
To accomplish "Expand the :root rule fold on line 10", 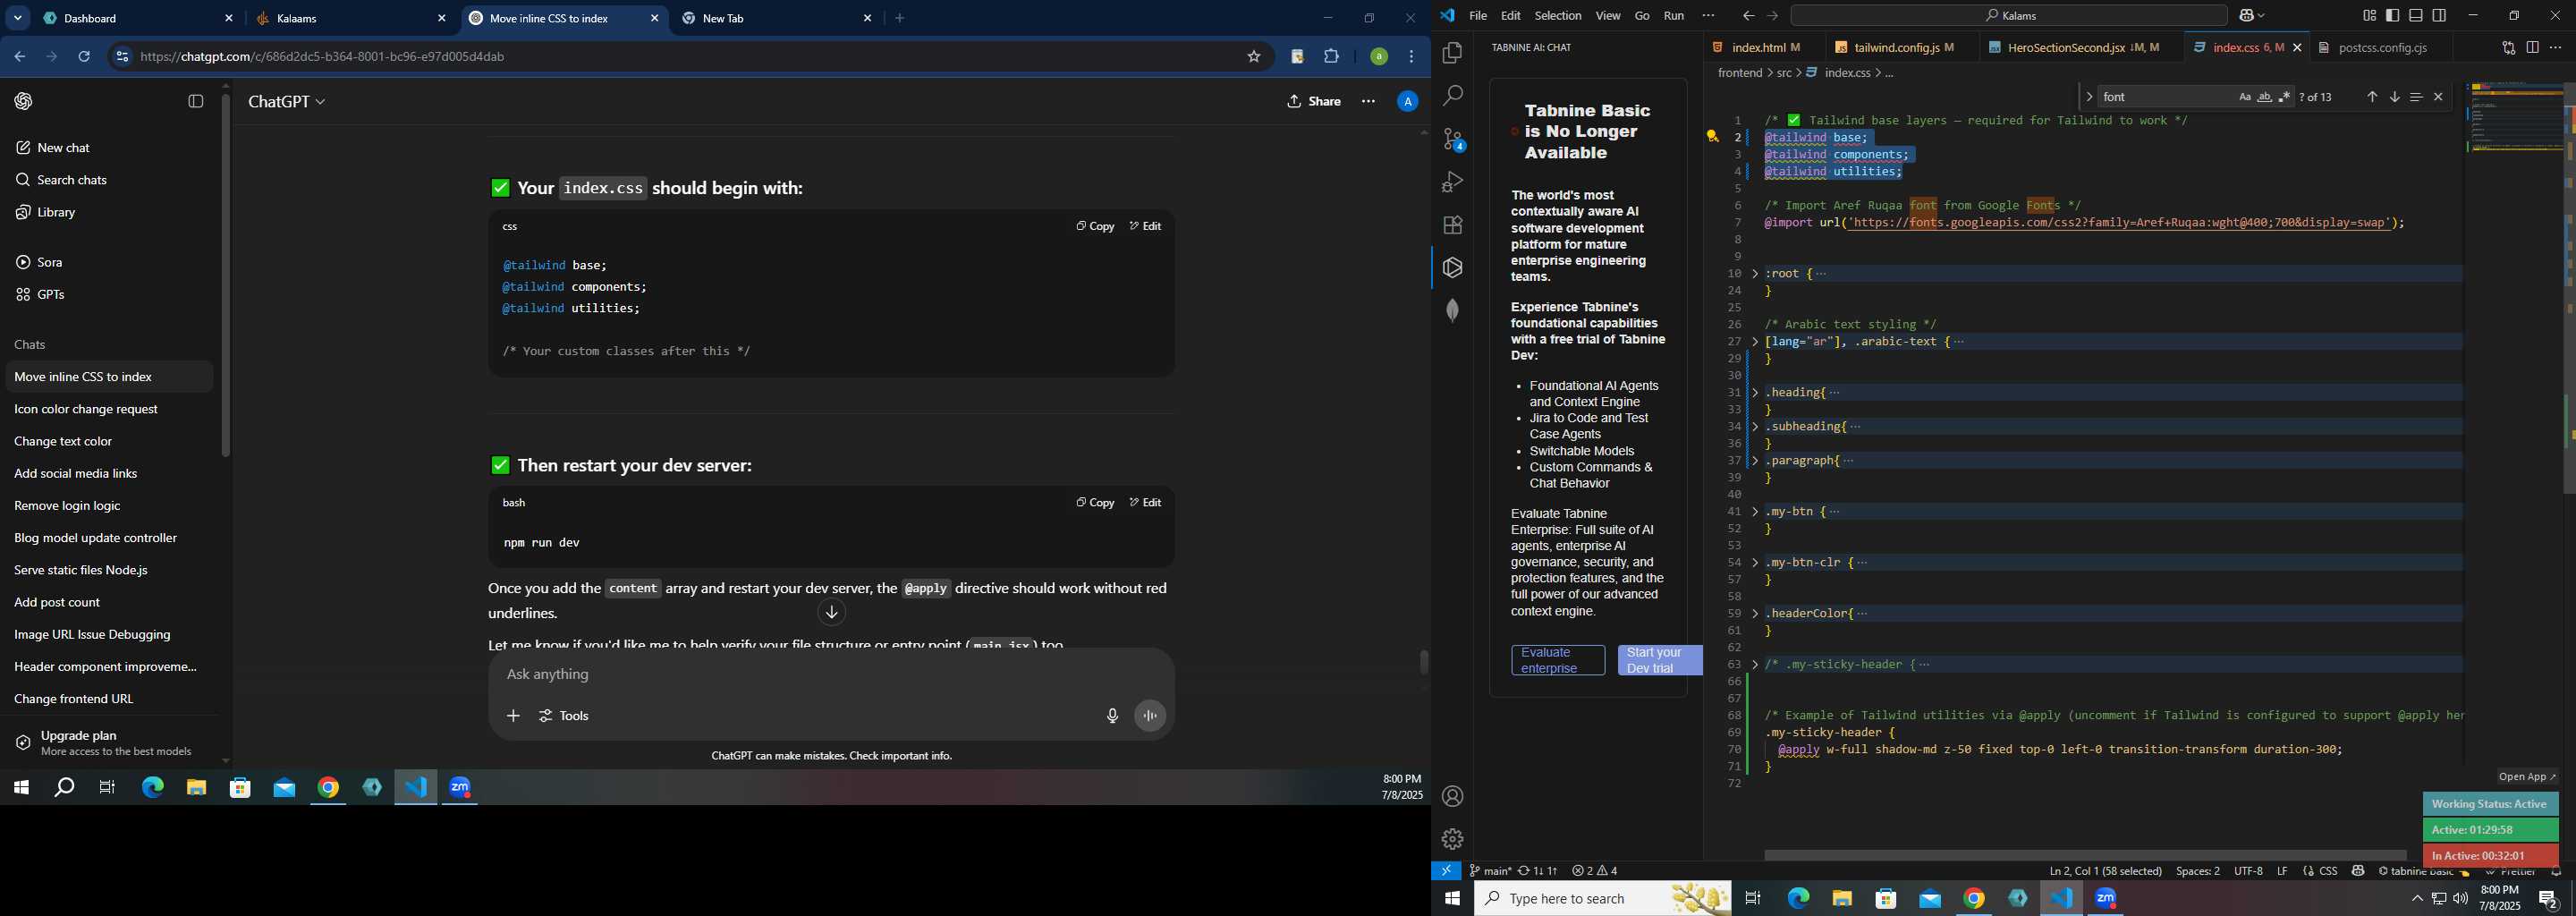I will (1755, 274).
